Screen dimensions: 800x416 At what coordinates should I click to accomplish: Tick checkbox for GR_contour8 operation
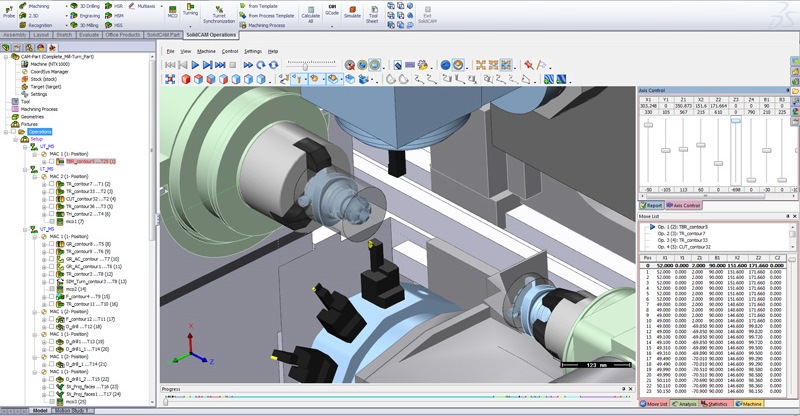(x=52, y=244)
